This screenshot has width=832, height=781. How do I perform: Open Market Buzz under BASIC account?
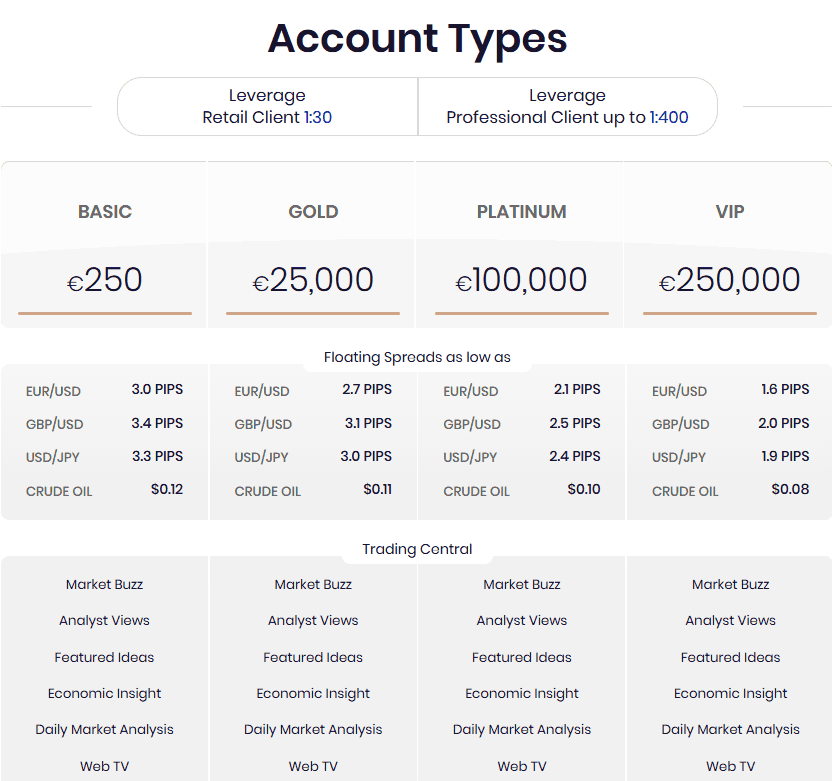coord(104,584)
